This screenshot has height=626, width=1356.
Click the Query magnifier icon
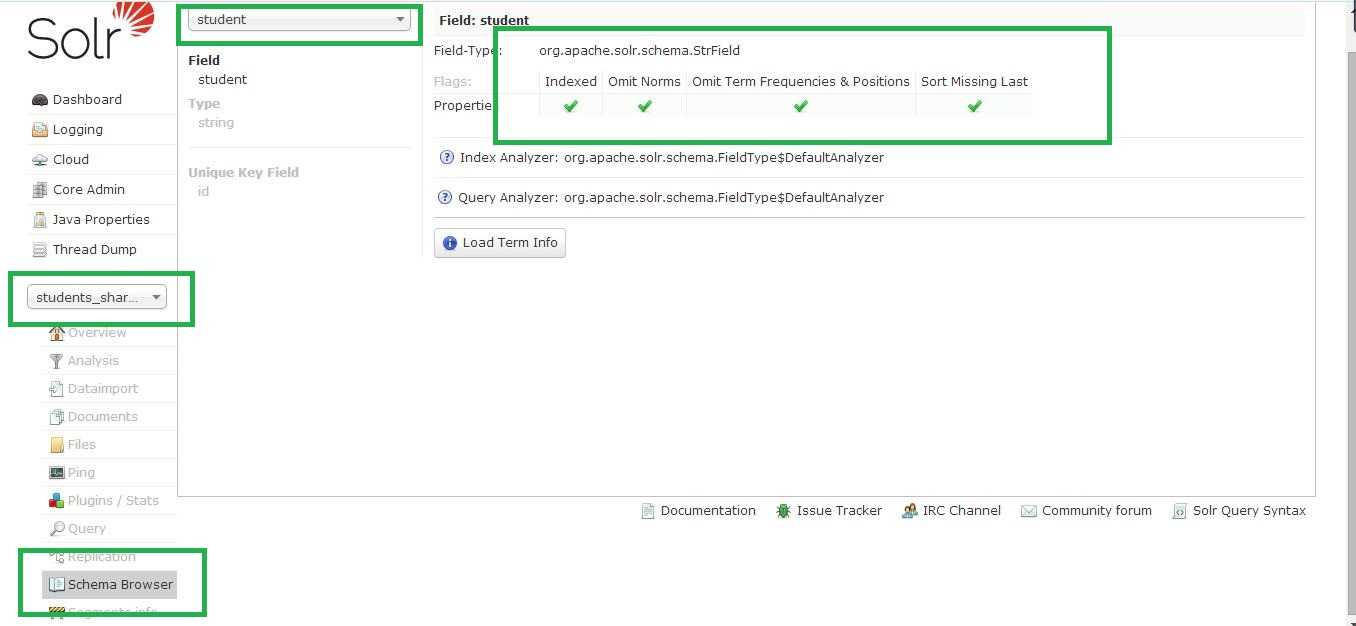[57, 529]
